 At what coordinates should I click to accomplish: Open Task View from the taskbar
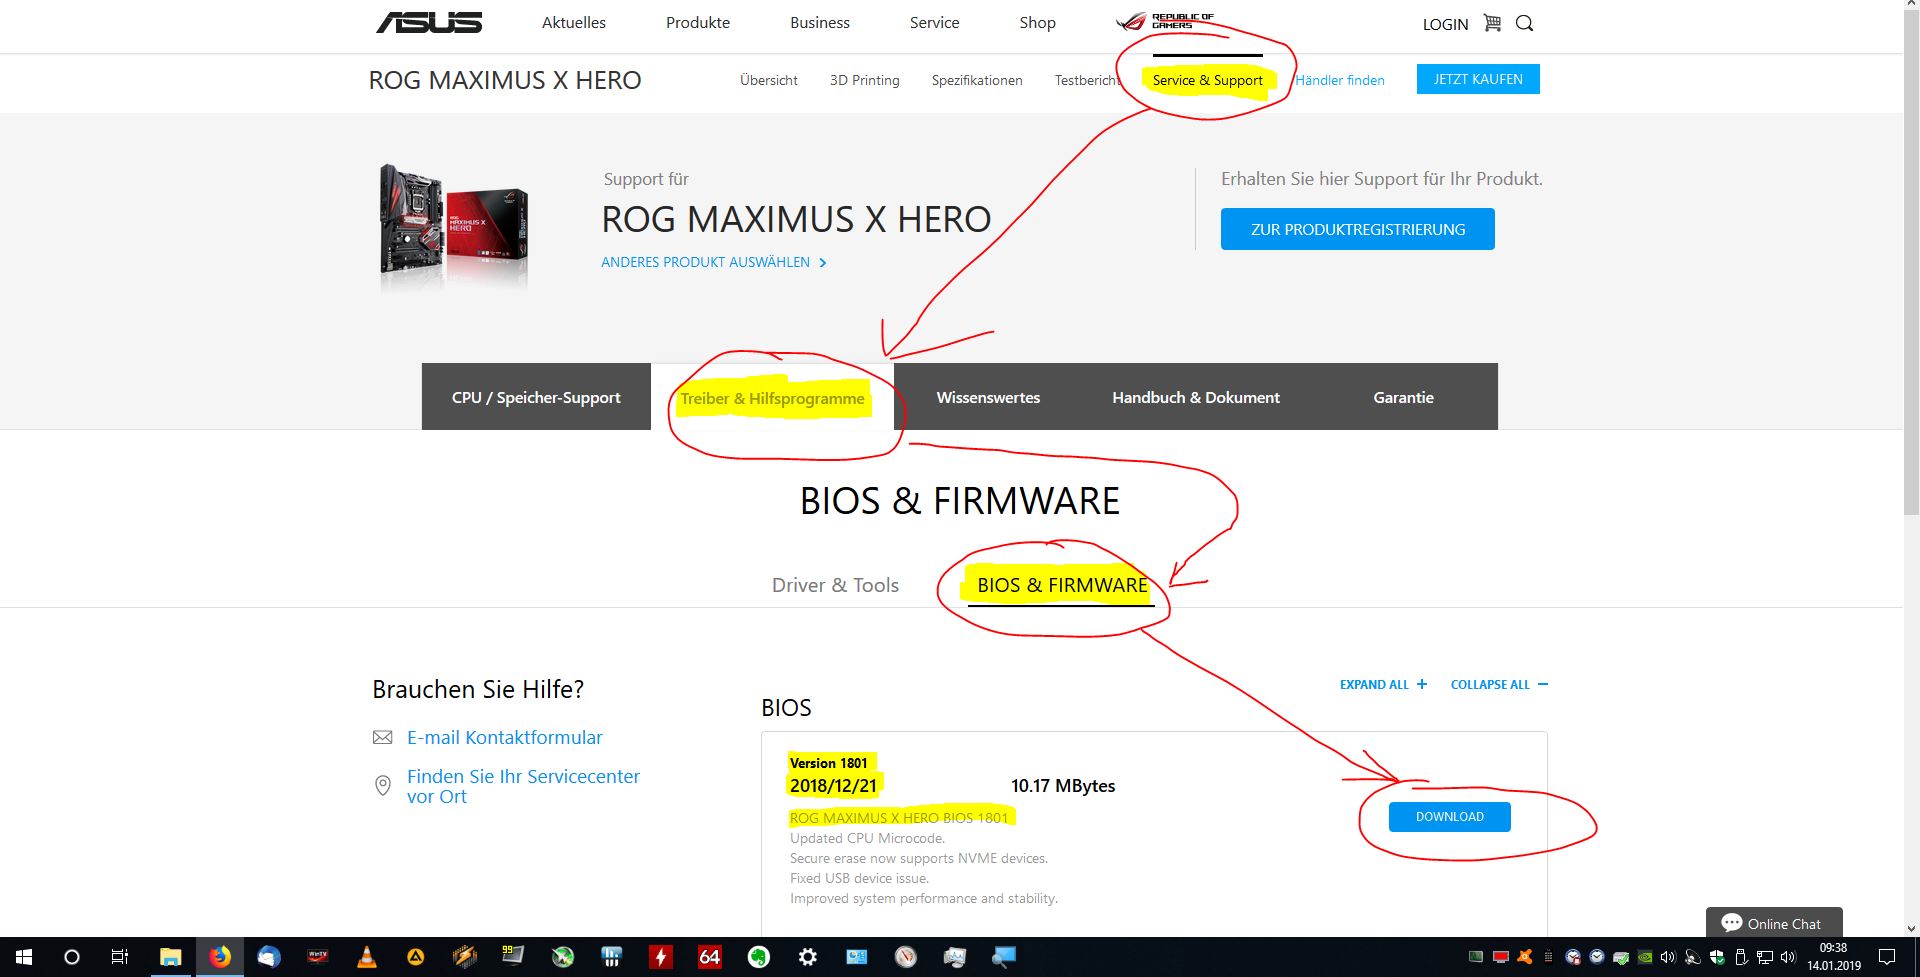pos(119,957)
